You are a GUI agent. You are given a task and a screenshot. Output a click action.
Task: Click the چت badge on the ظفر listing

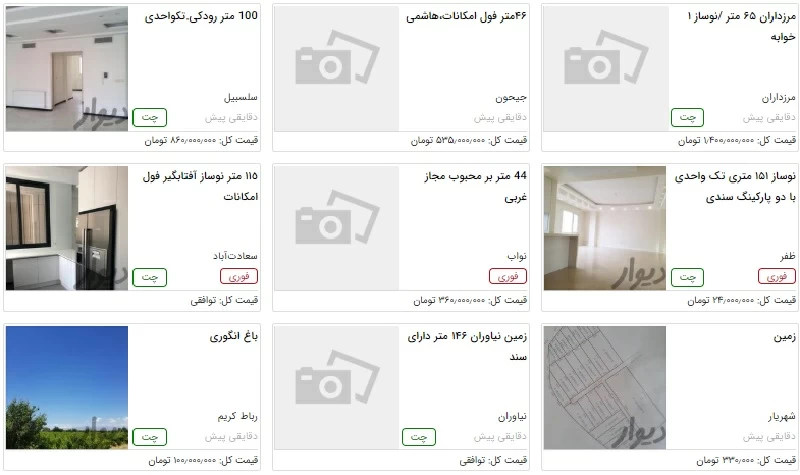tap(687, 277)
